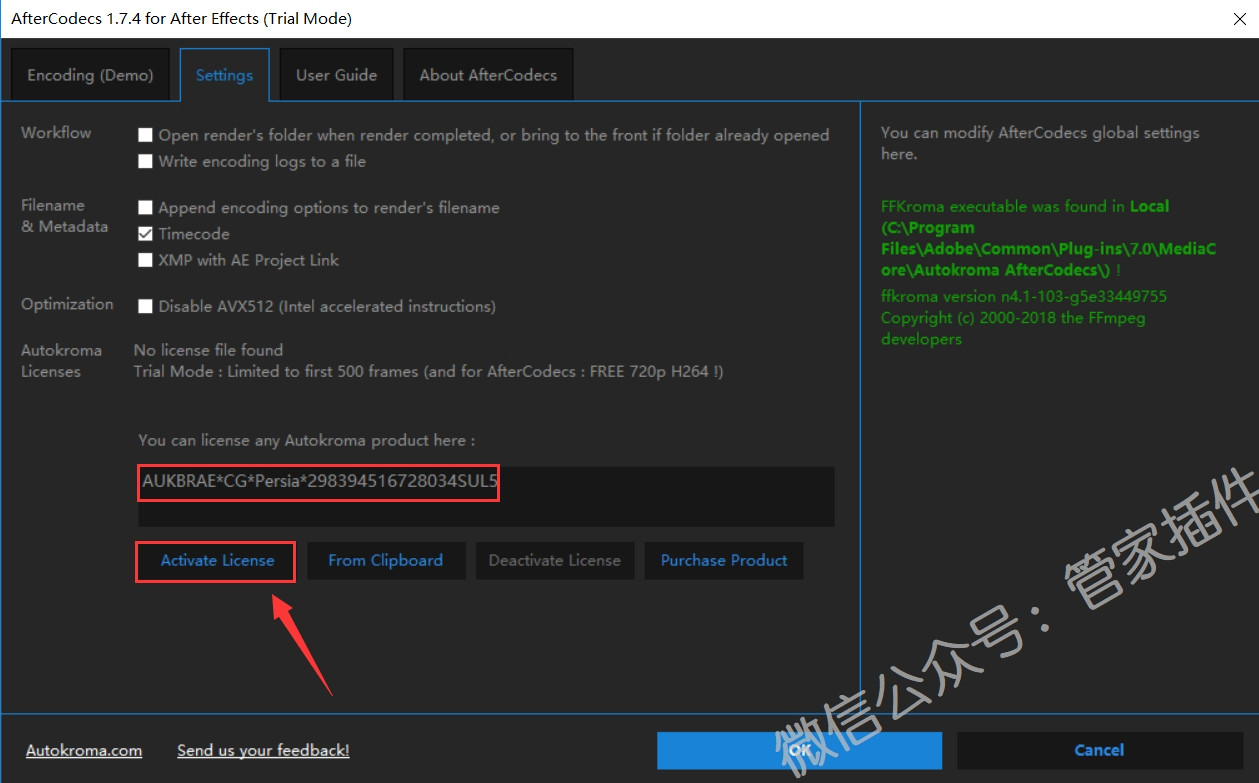Enable Open render's folder when completed
1259x783 pixels.
point(146,135)
